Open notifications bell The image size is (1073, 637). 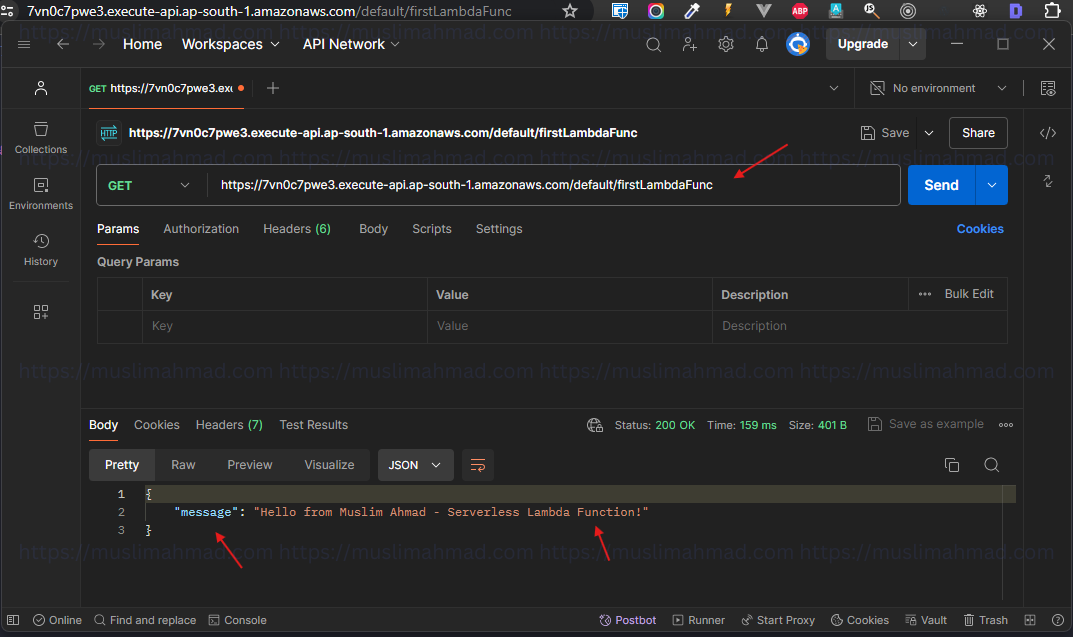761,44
